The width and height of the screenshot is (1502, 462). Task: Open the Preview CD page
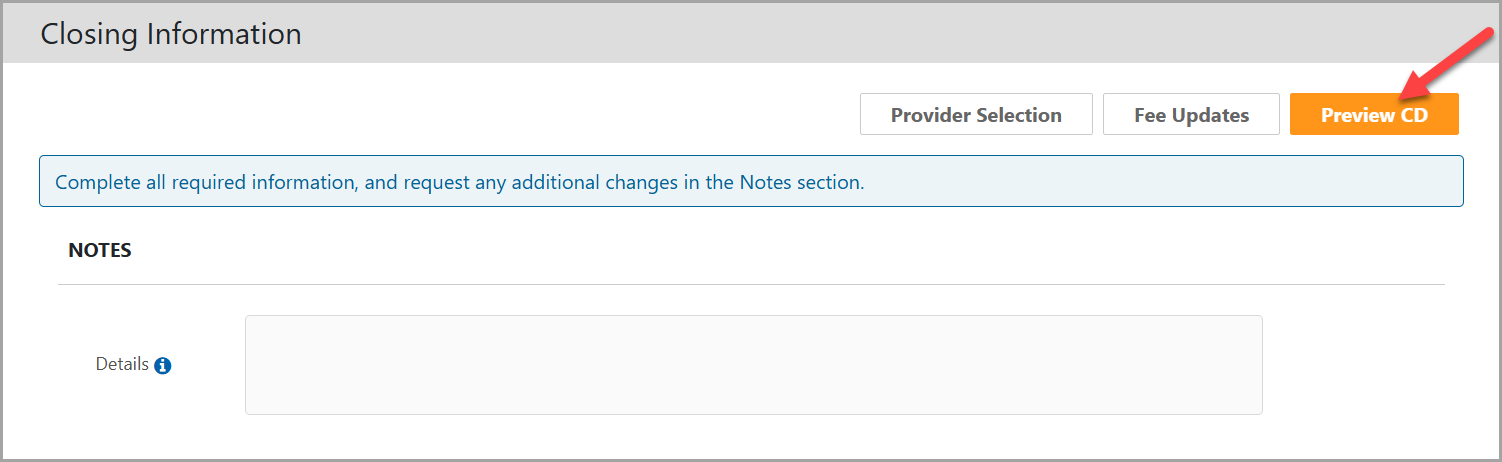(x=1373, y=115)
